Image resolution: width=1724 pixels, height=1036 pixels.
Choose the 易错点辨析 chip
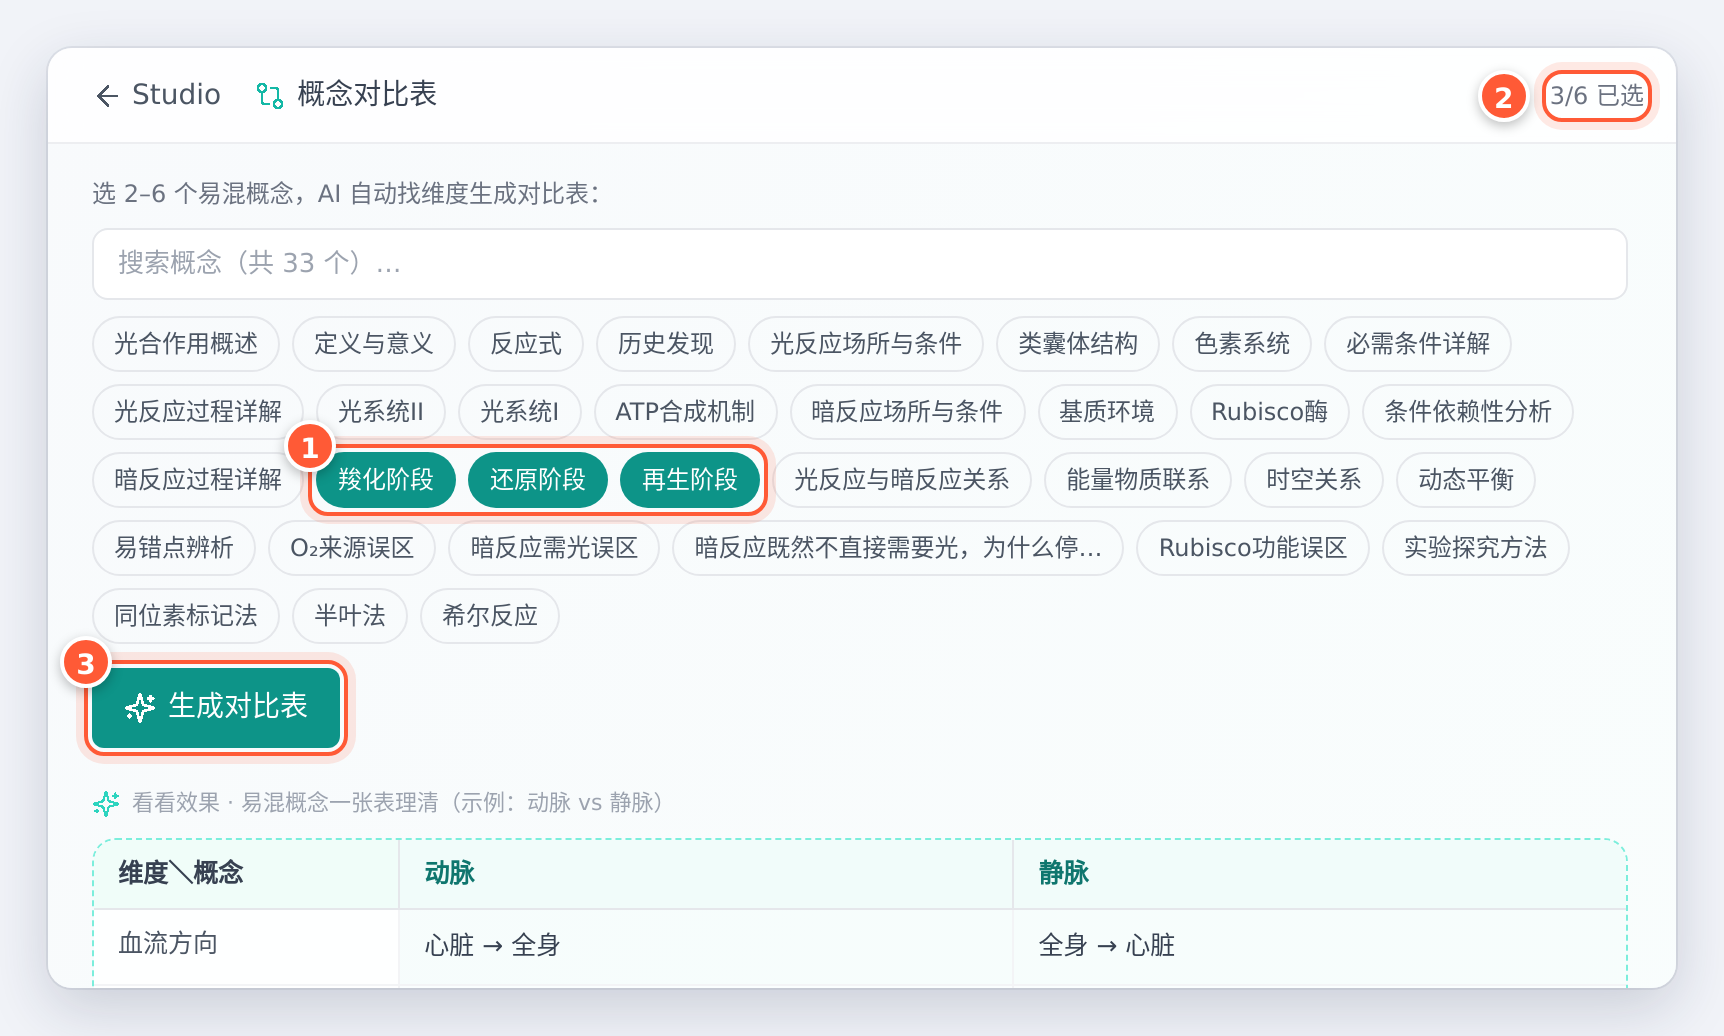pos(174,548)
